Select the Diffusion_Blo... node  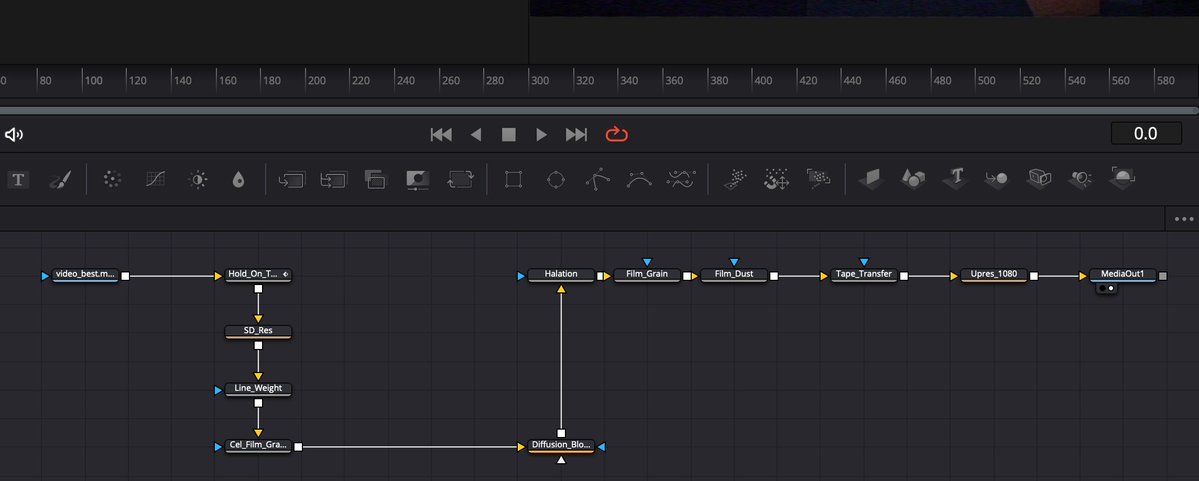click(x=561, y=446)
